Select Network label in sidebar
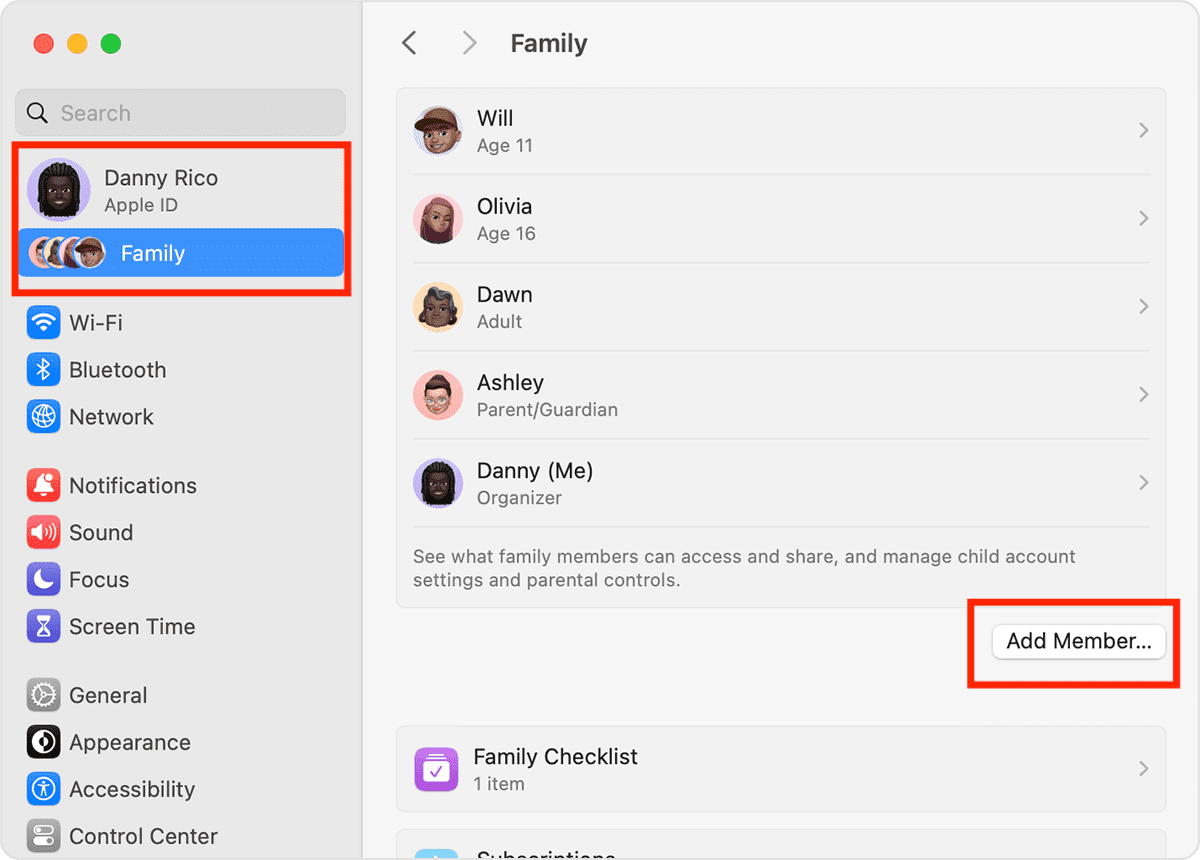 pyautogui.click(x=111, y=417)
